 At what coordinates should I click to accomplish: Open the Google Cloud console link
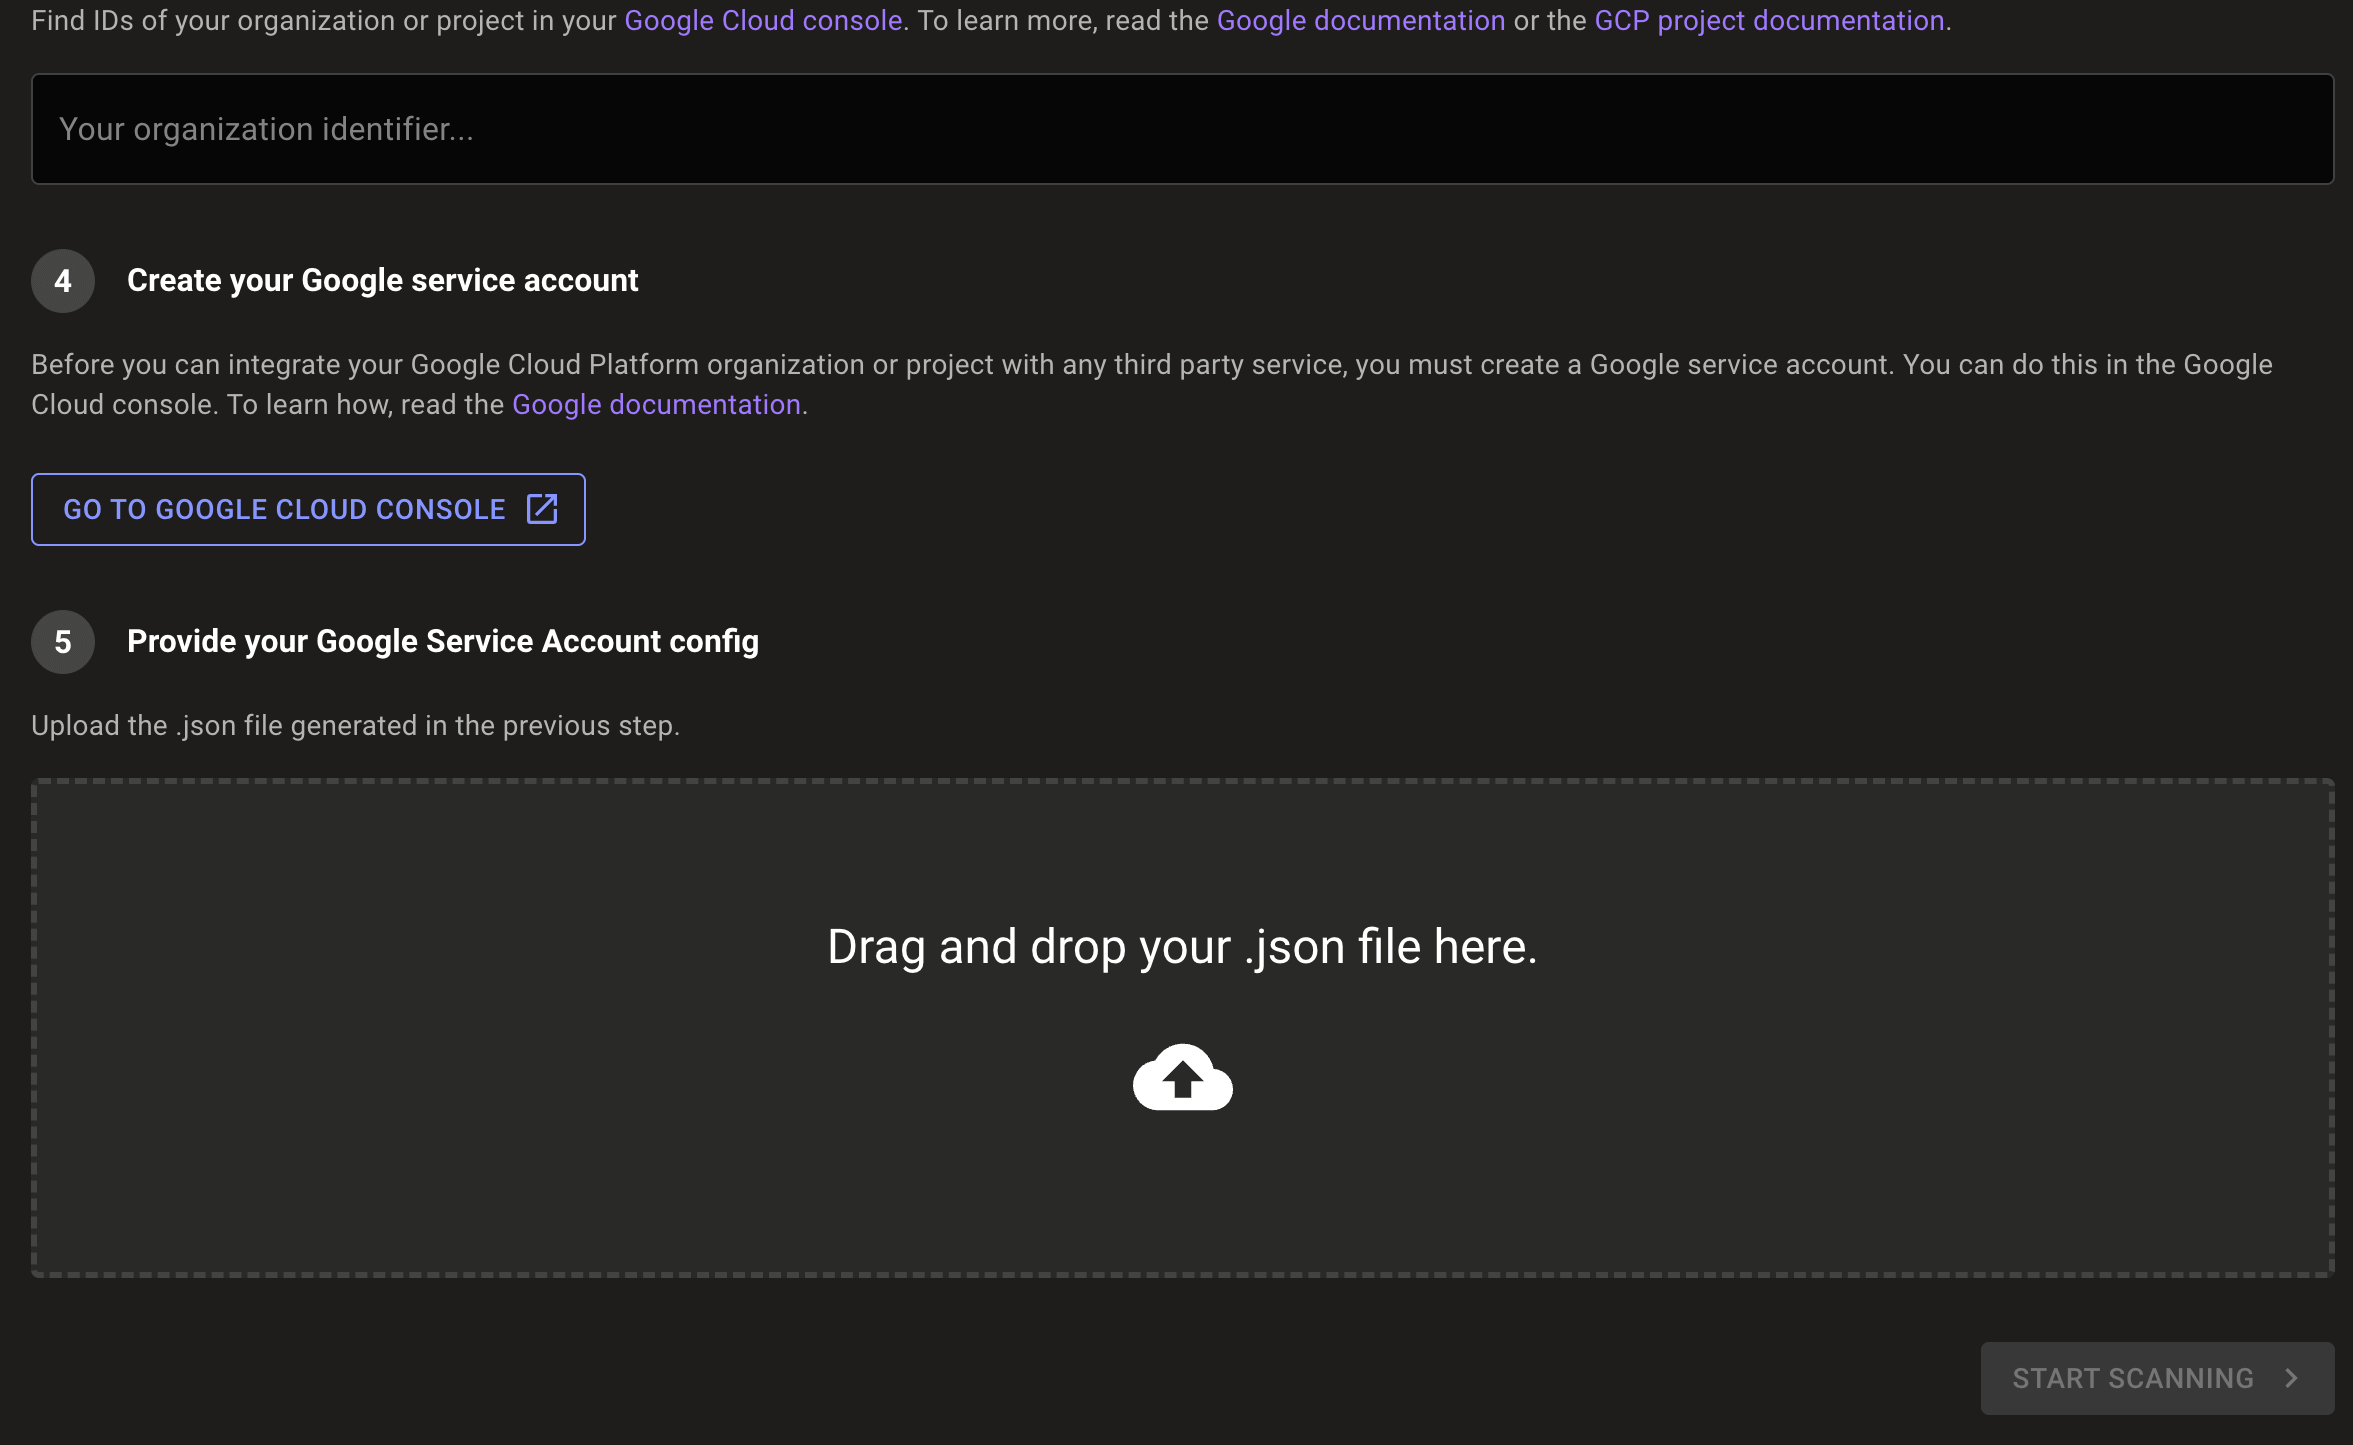tap(763, 20)
